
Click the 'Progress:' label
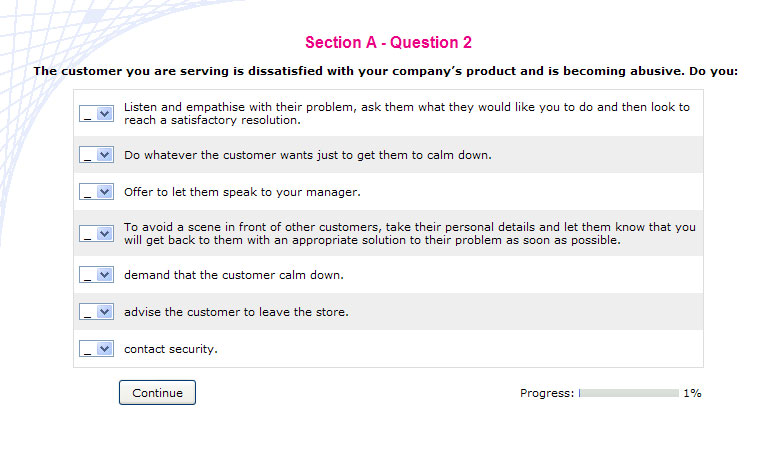(x=547, y=393)
